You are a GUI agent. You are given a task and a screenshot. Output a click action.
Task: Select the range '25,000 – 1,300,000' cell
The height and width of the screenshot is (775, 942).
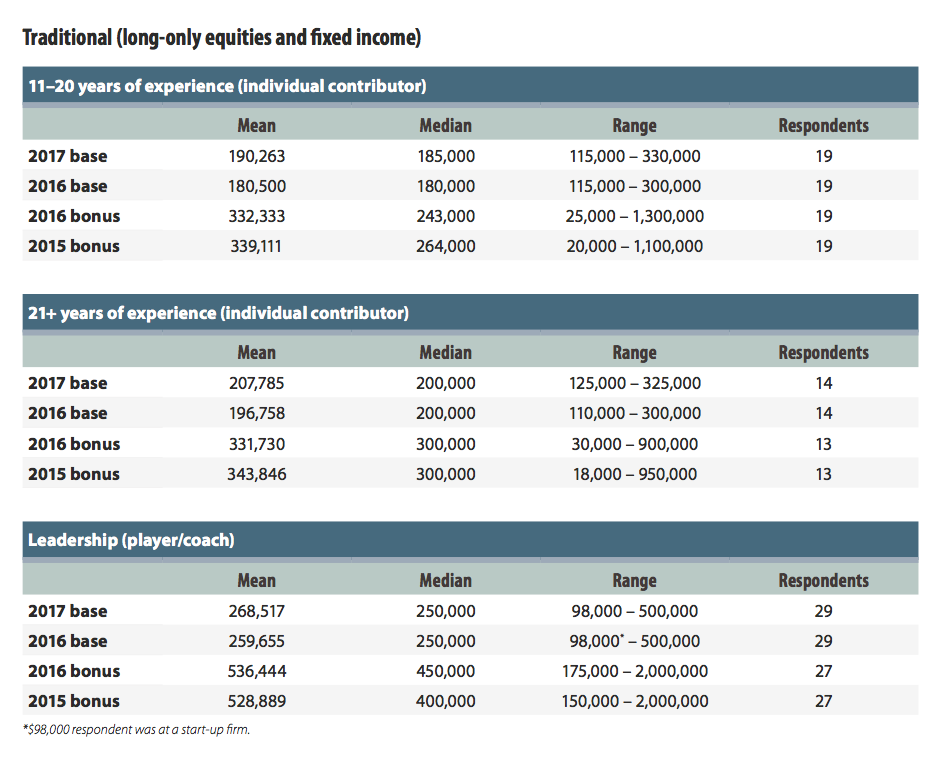[634, 216]
